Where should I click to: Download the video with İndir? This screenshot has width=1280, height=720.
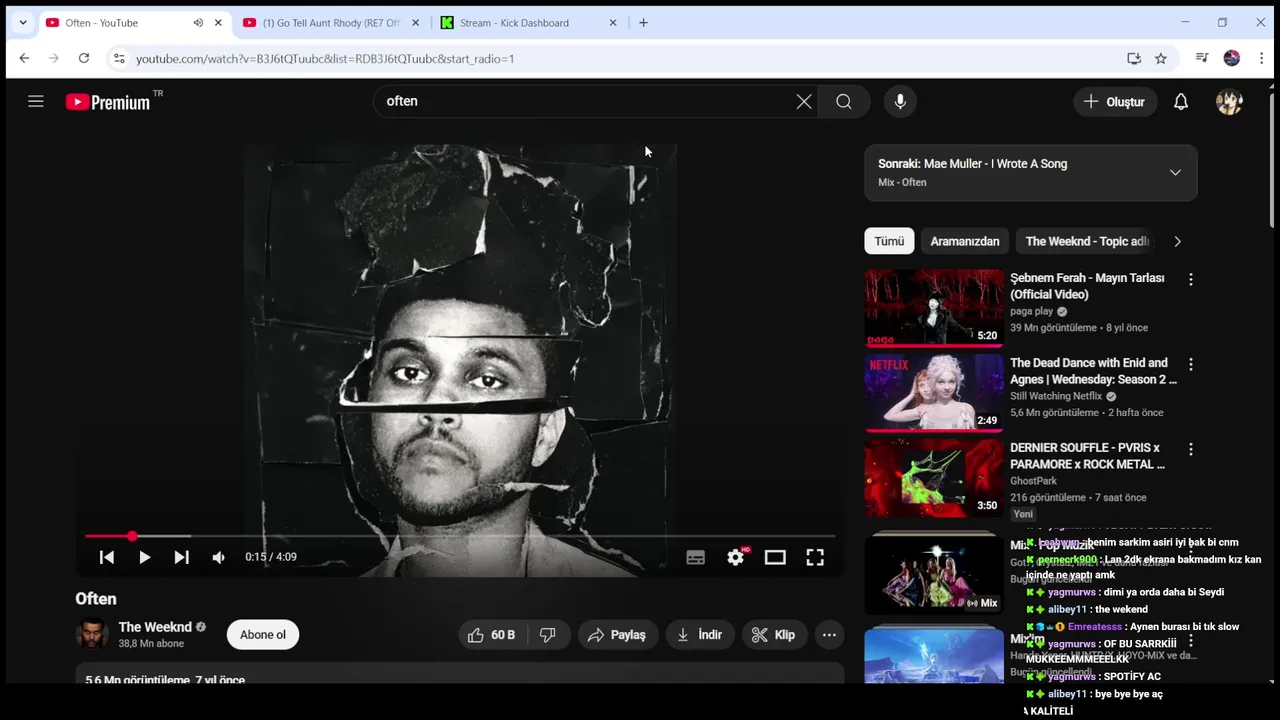pyautogui.click(x=700, y=635)
